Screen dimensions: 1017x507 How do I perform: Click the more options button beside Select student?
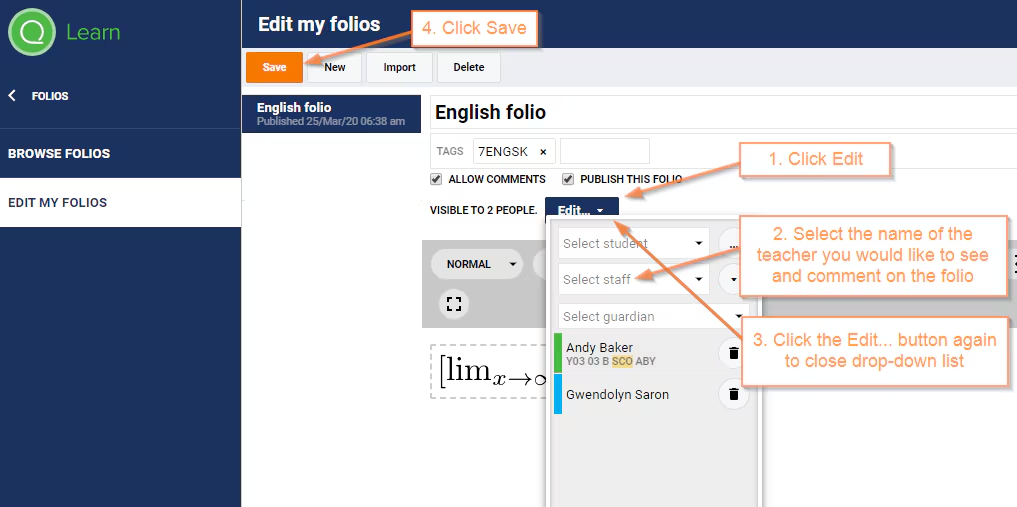(733, 244)
